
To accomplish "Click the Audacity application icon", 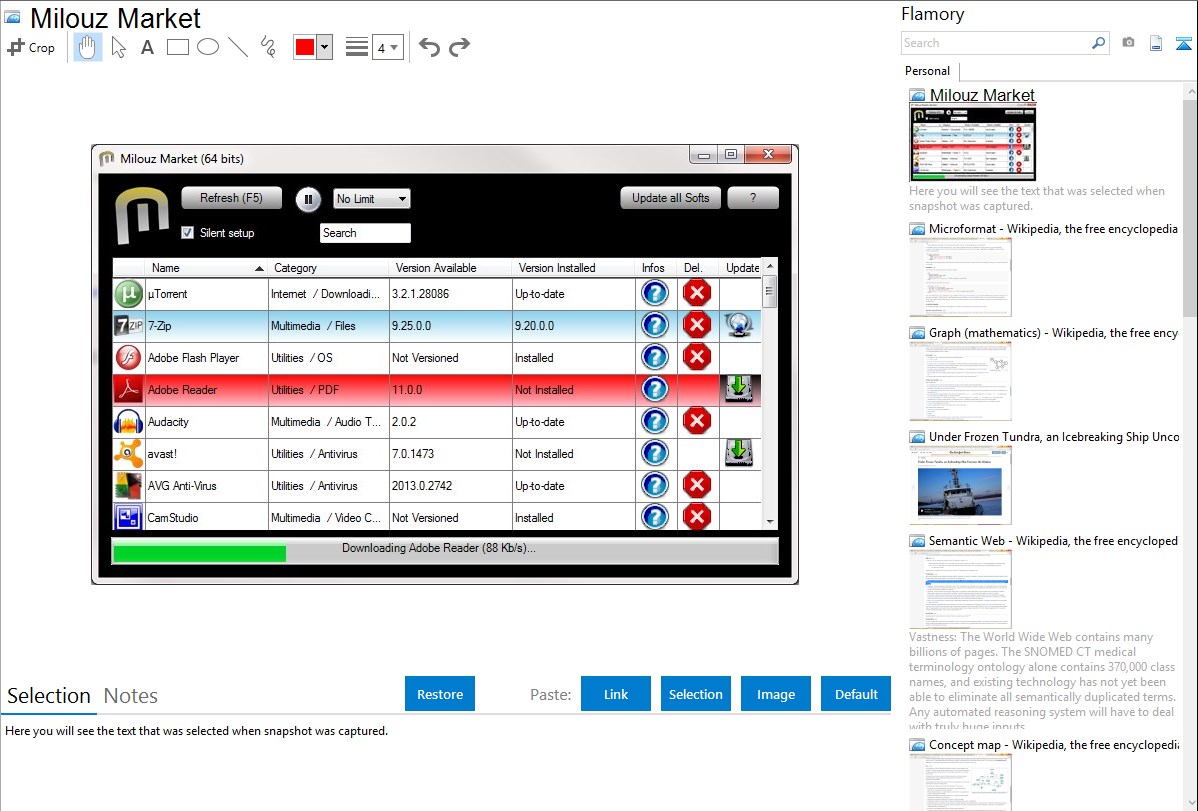I will 128,421.
